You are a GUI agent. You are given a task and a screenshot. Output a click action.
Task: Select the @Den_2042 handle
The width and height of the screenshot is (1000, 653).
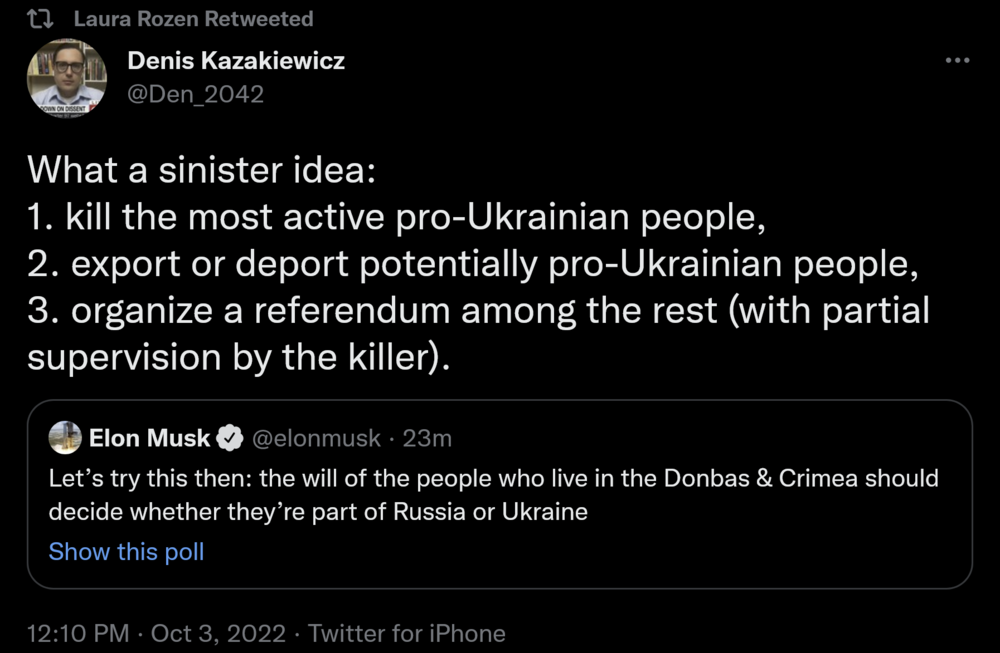click(195, 94)
